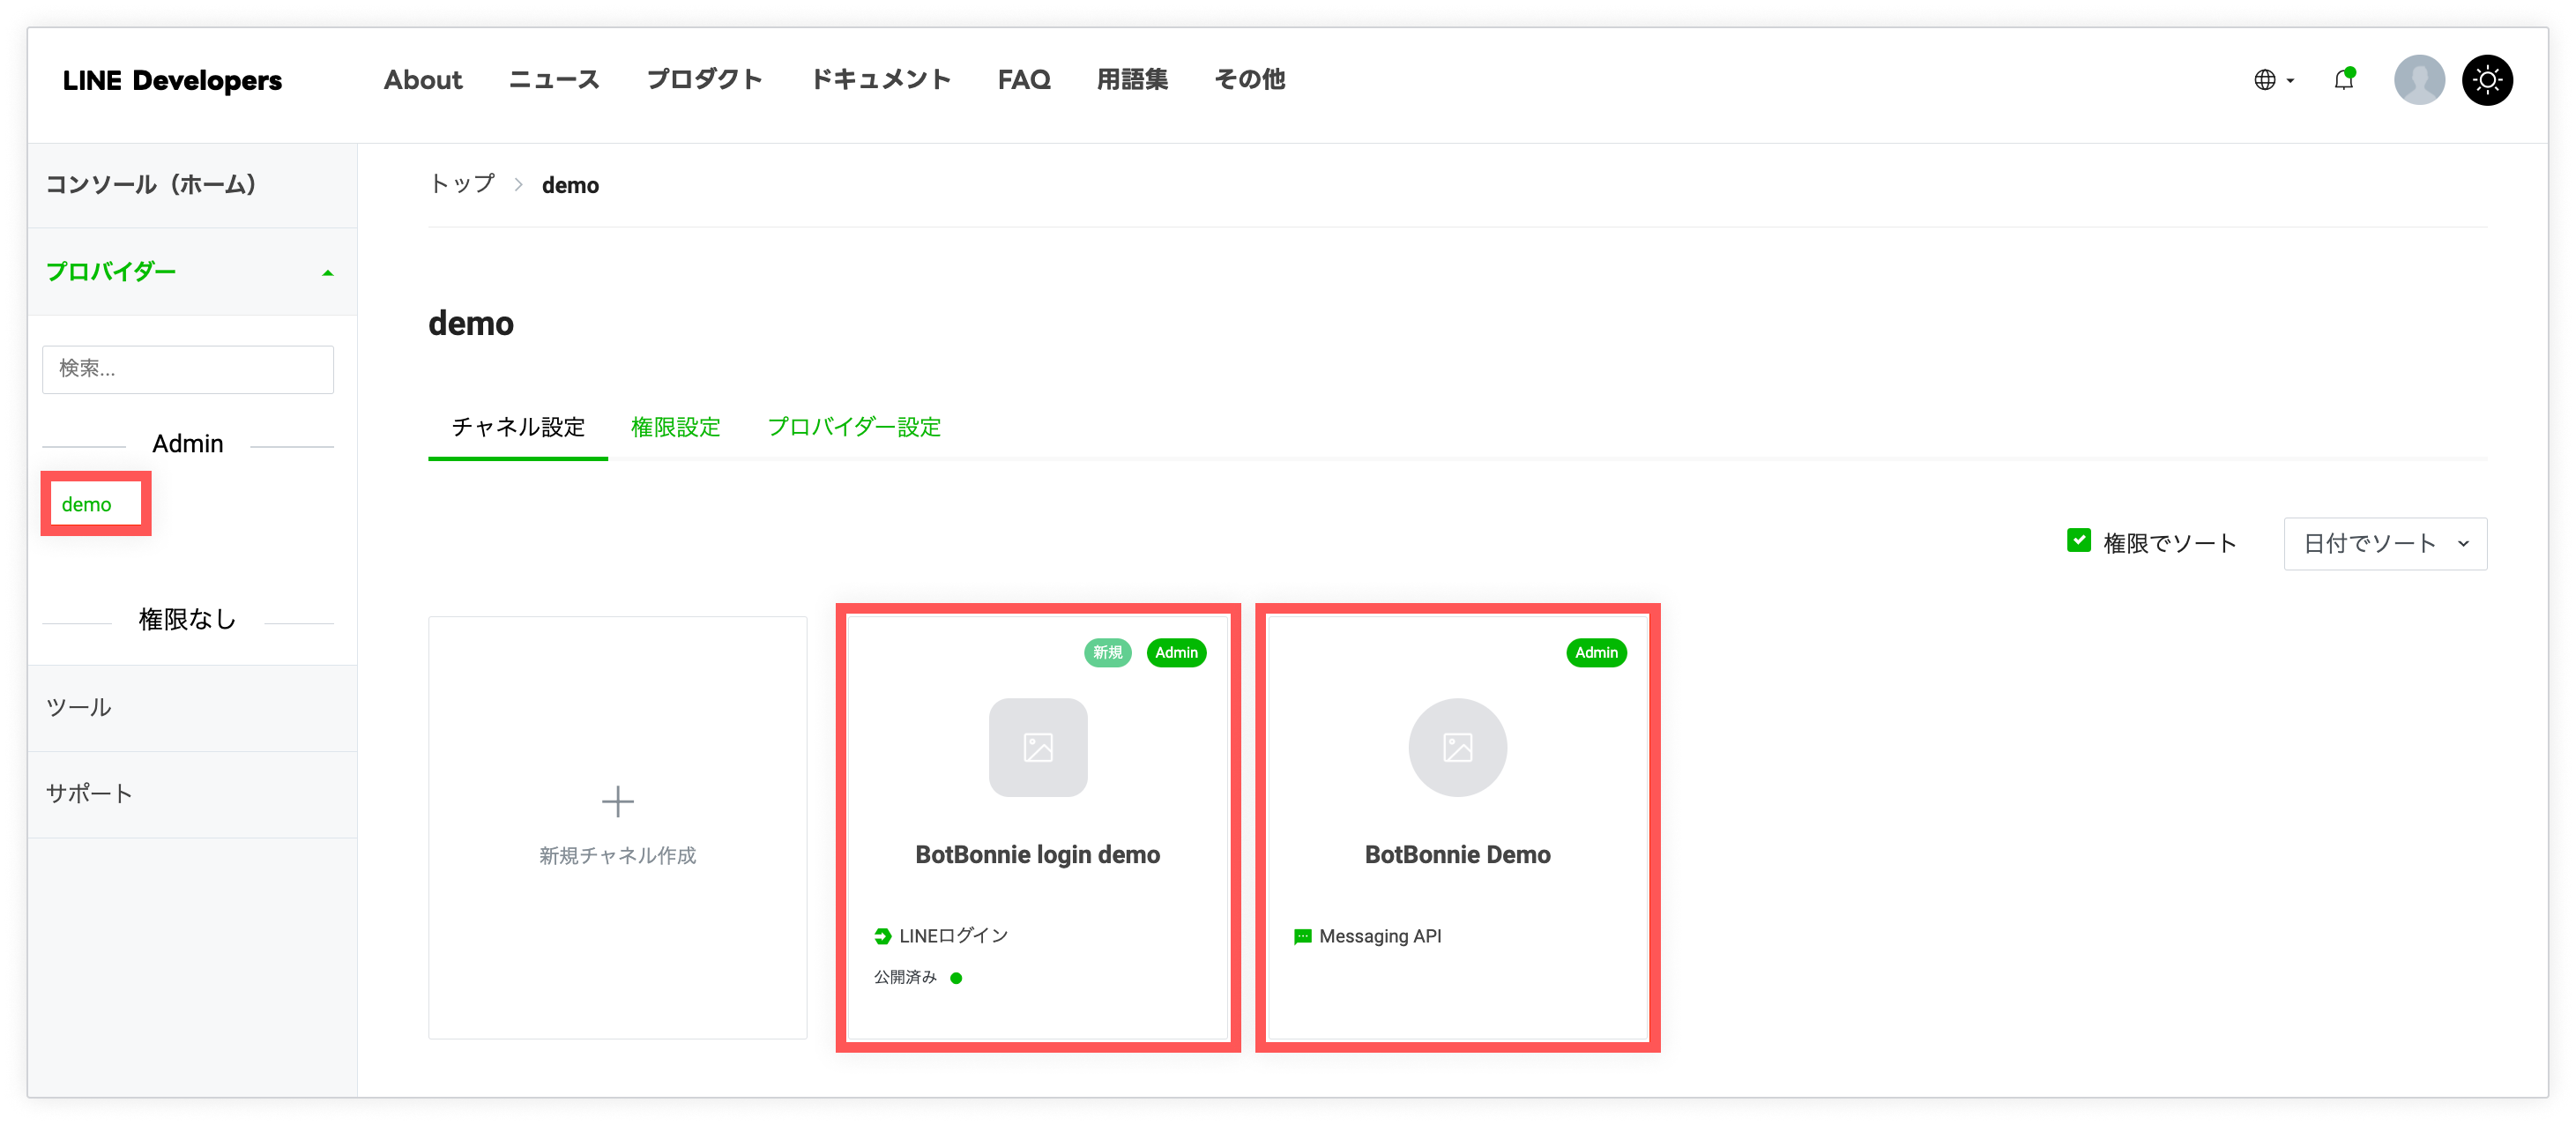
Task: Toggle the 権限でソート checkbox
Action: 2079,541
